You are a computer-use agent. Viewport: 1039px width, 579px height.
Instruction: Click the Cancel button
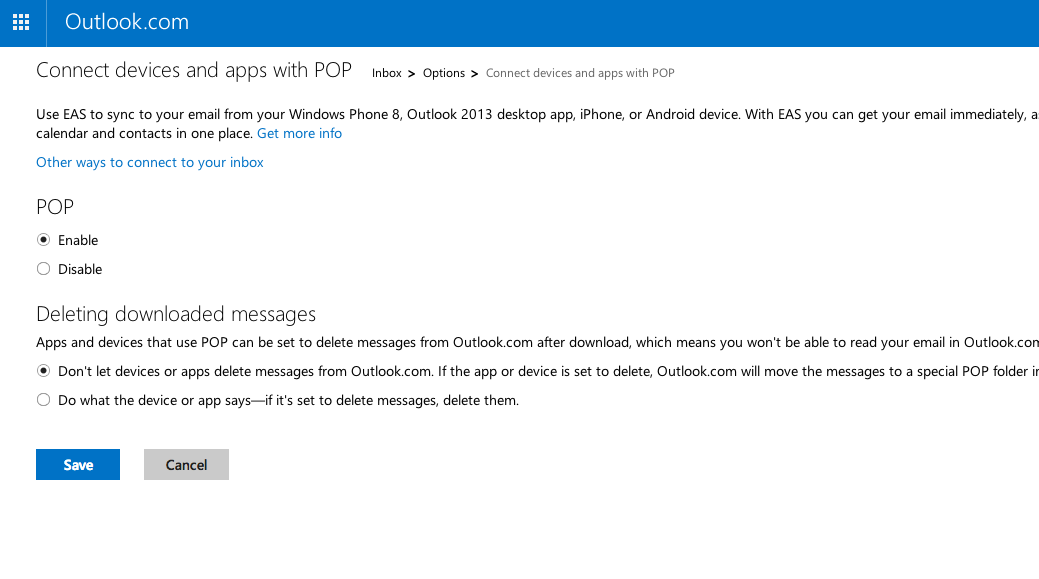point(186,464)
